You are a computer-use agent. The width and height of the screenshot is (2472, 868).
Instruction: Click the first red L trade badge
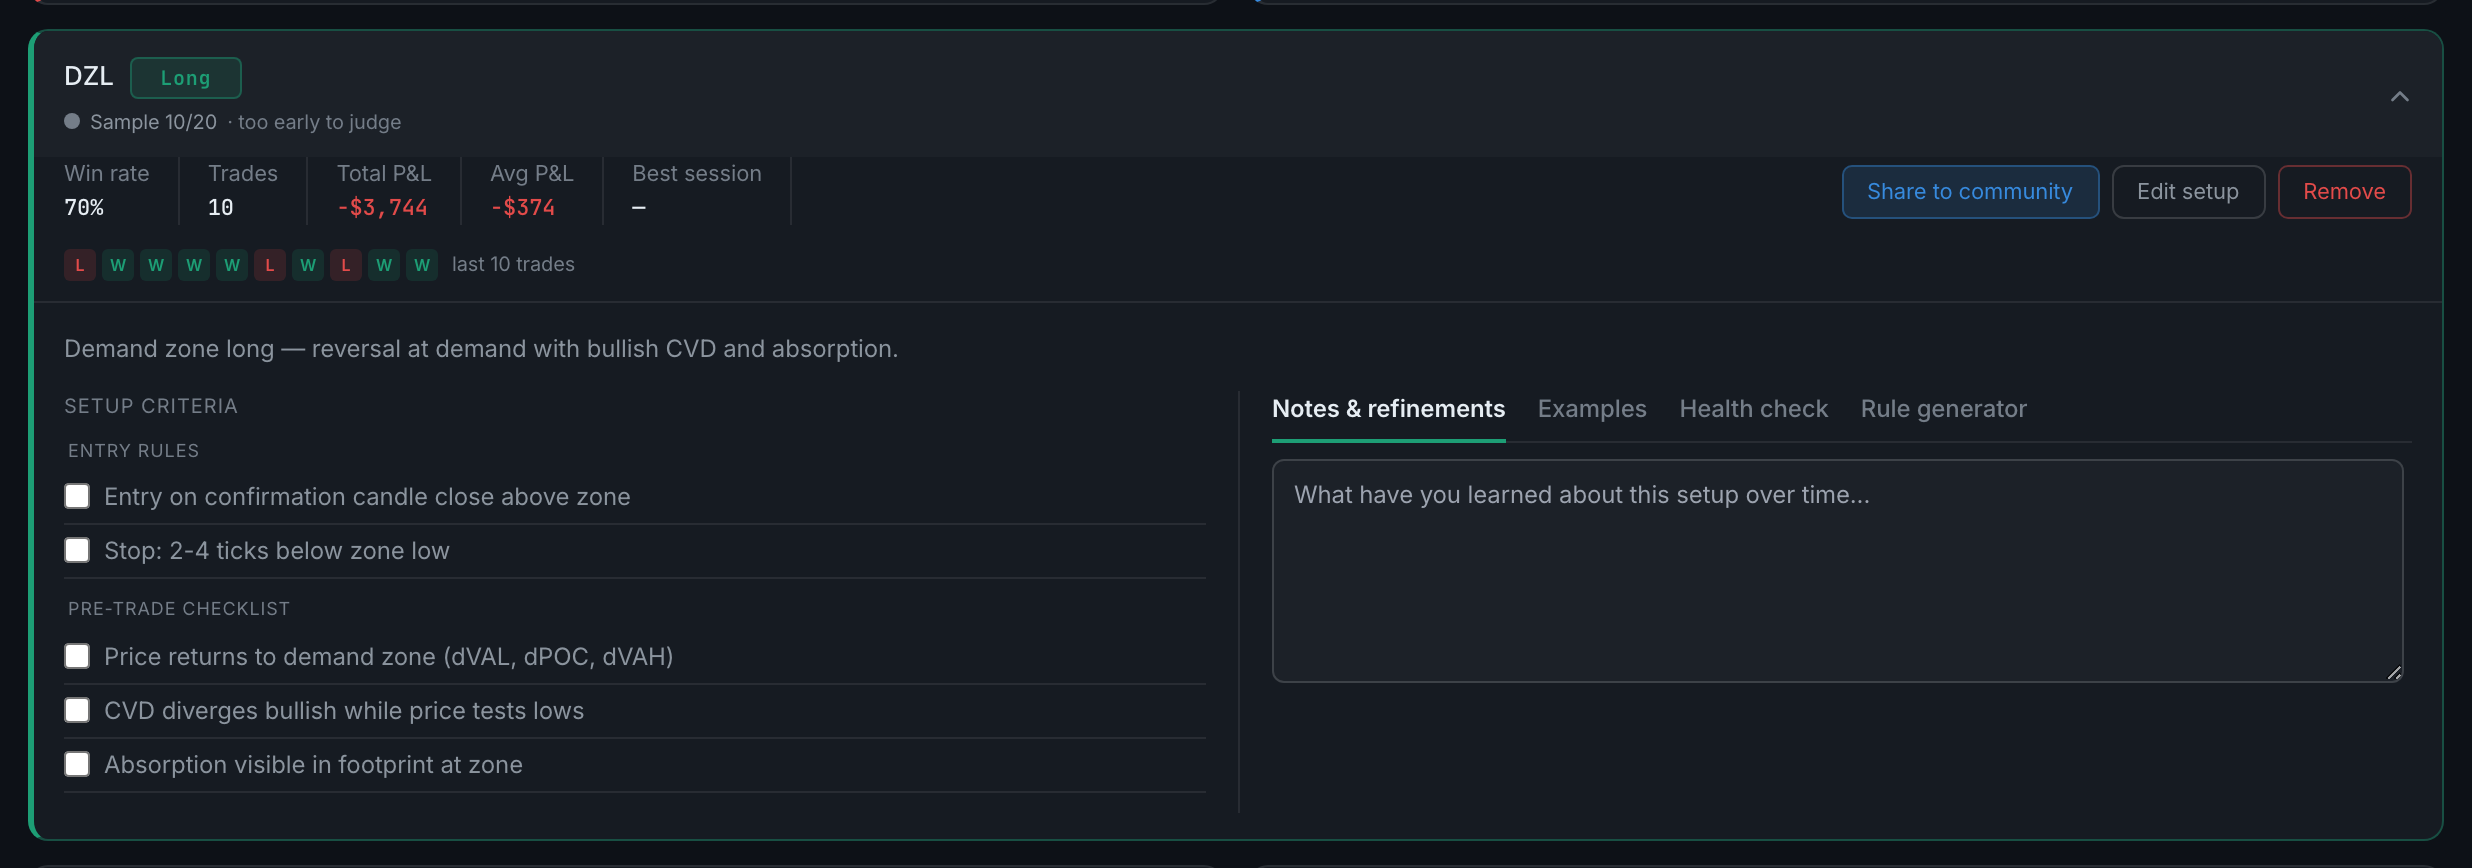80,265
